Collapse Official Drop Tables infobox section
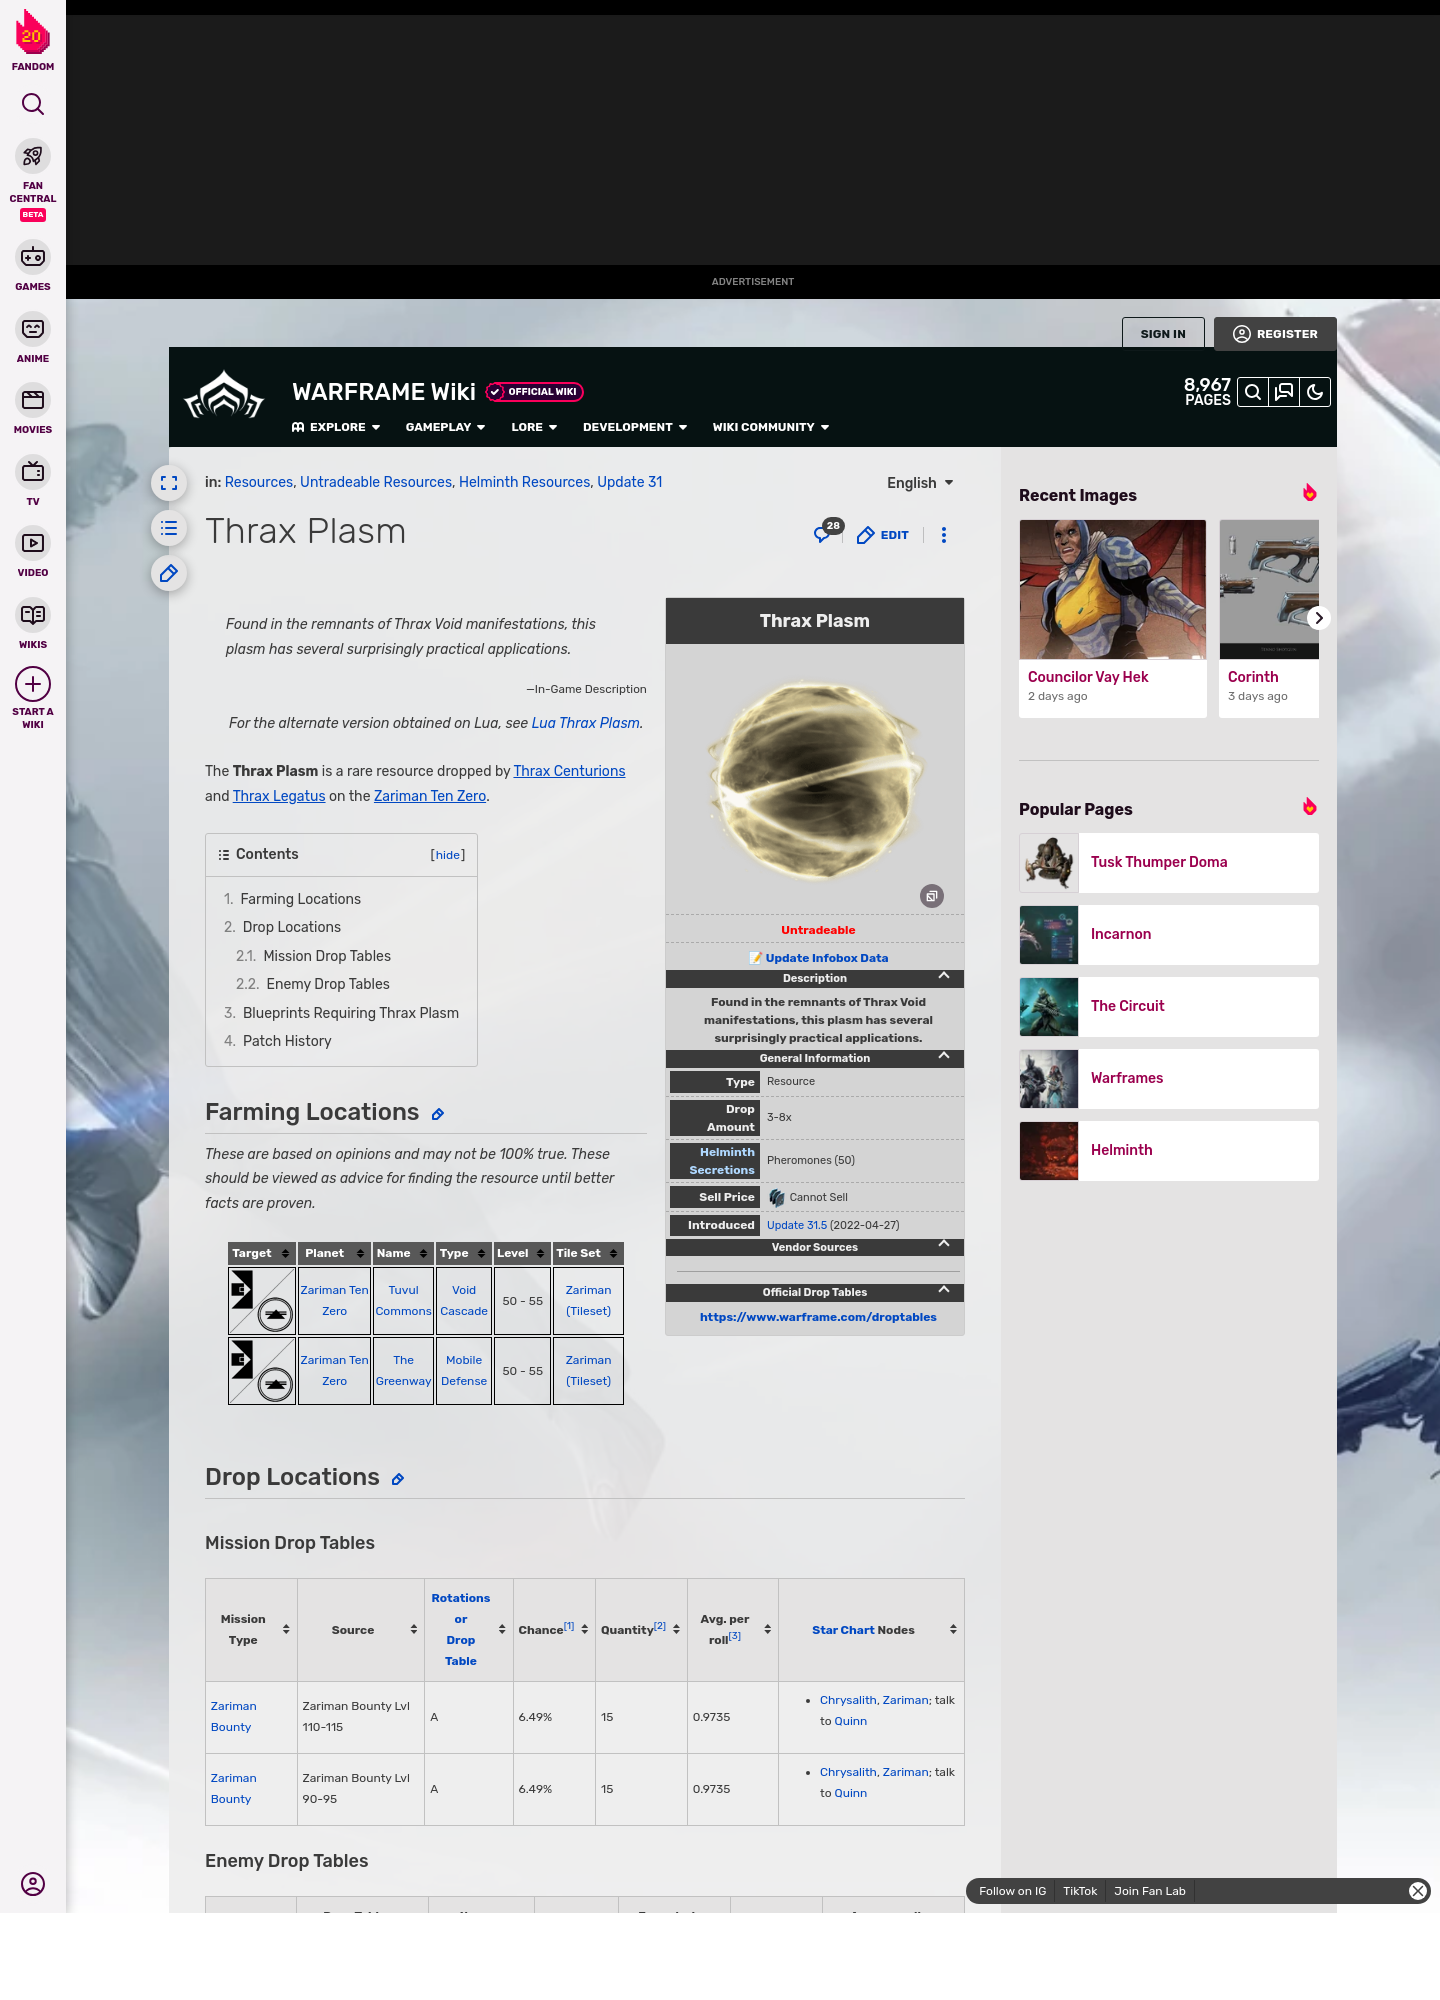Image resolution: width=1440 pixels, height=2000 pixels. (x=943, y=1291)
